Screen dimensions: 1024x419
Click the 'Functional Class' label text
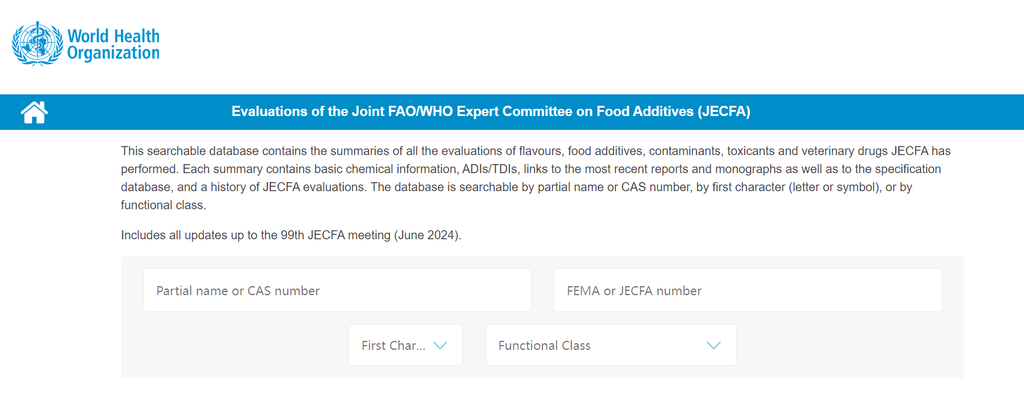[x=544, y=345]
